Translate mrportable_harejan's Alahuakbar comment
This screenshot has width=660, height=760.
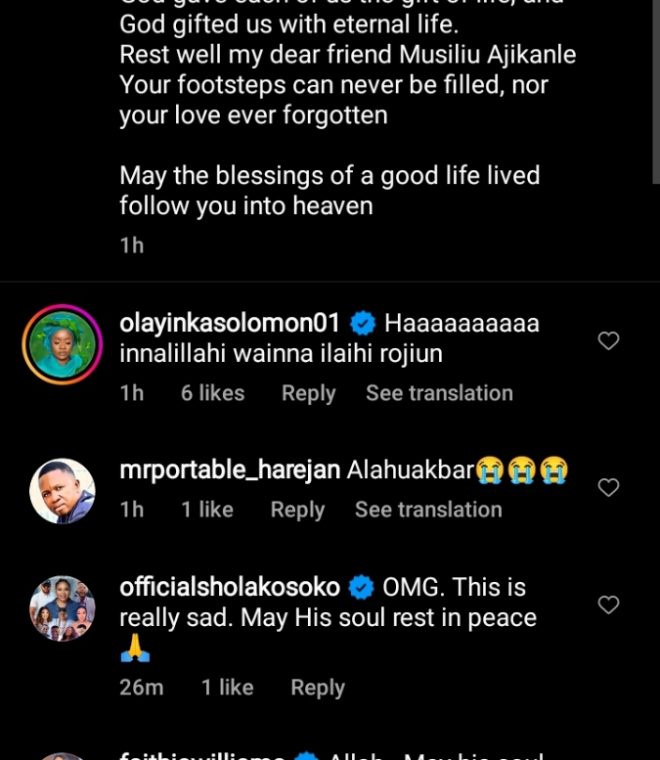tap(428, 509)
